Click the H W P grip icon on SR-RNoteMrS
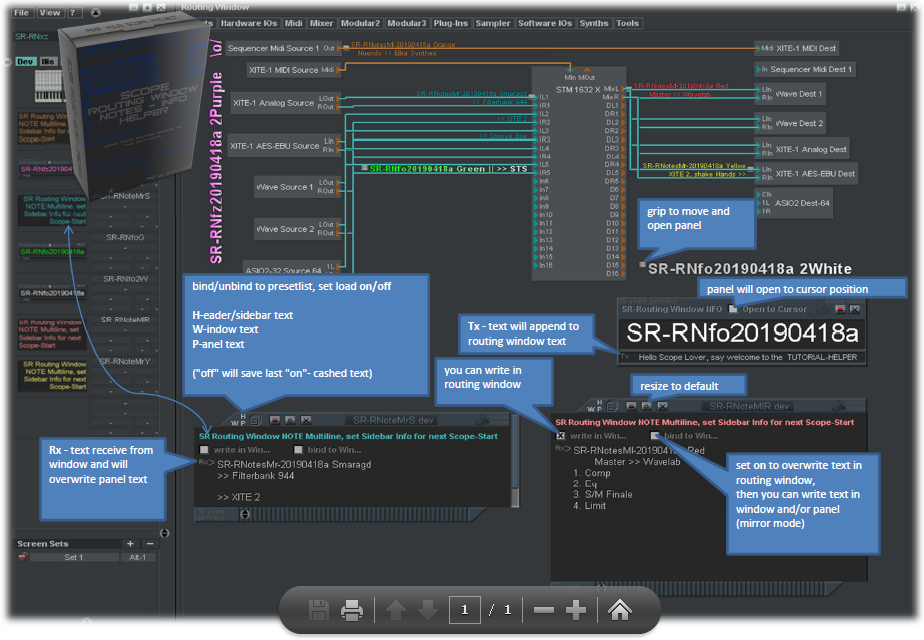924x640 pixels. click(242, 418)
